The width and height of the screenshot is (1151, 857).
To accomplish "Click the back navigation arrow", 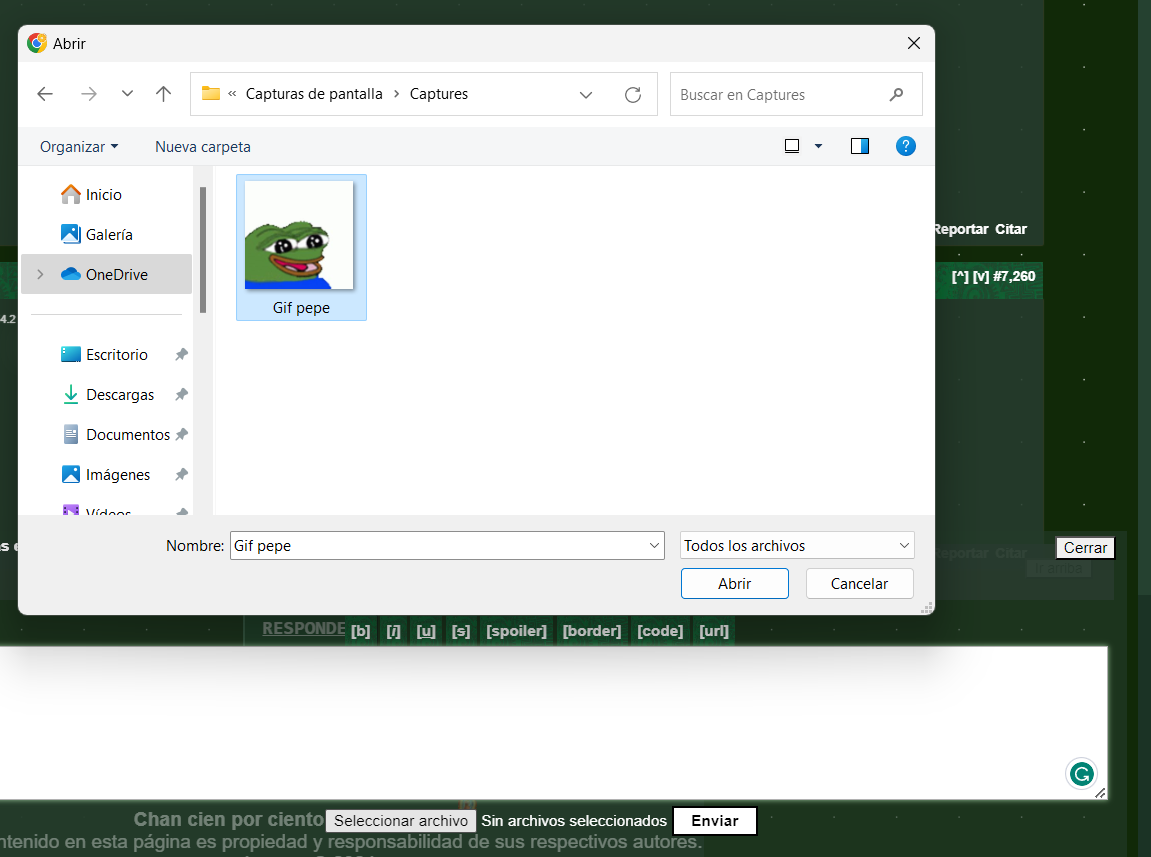I will coord(45,94).
